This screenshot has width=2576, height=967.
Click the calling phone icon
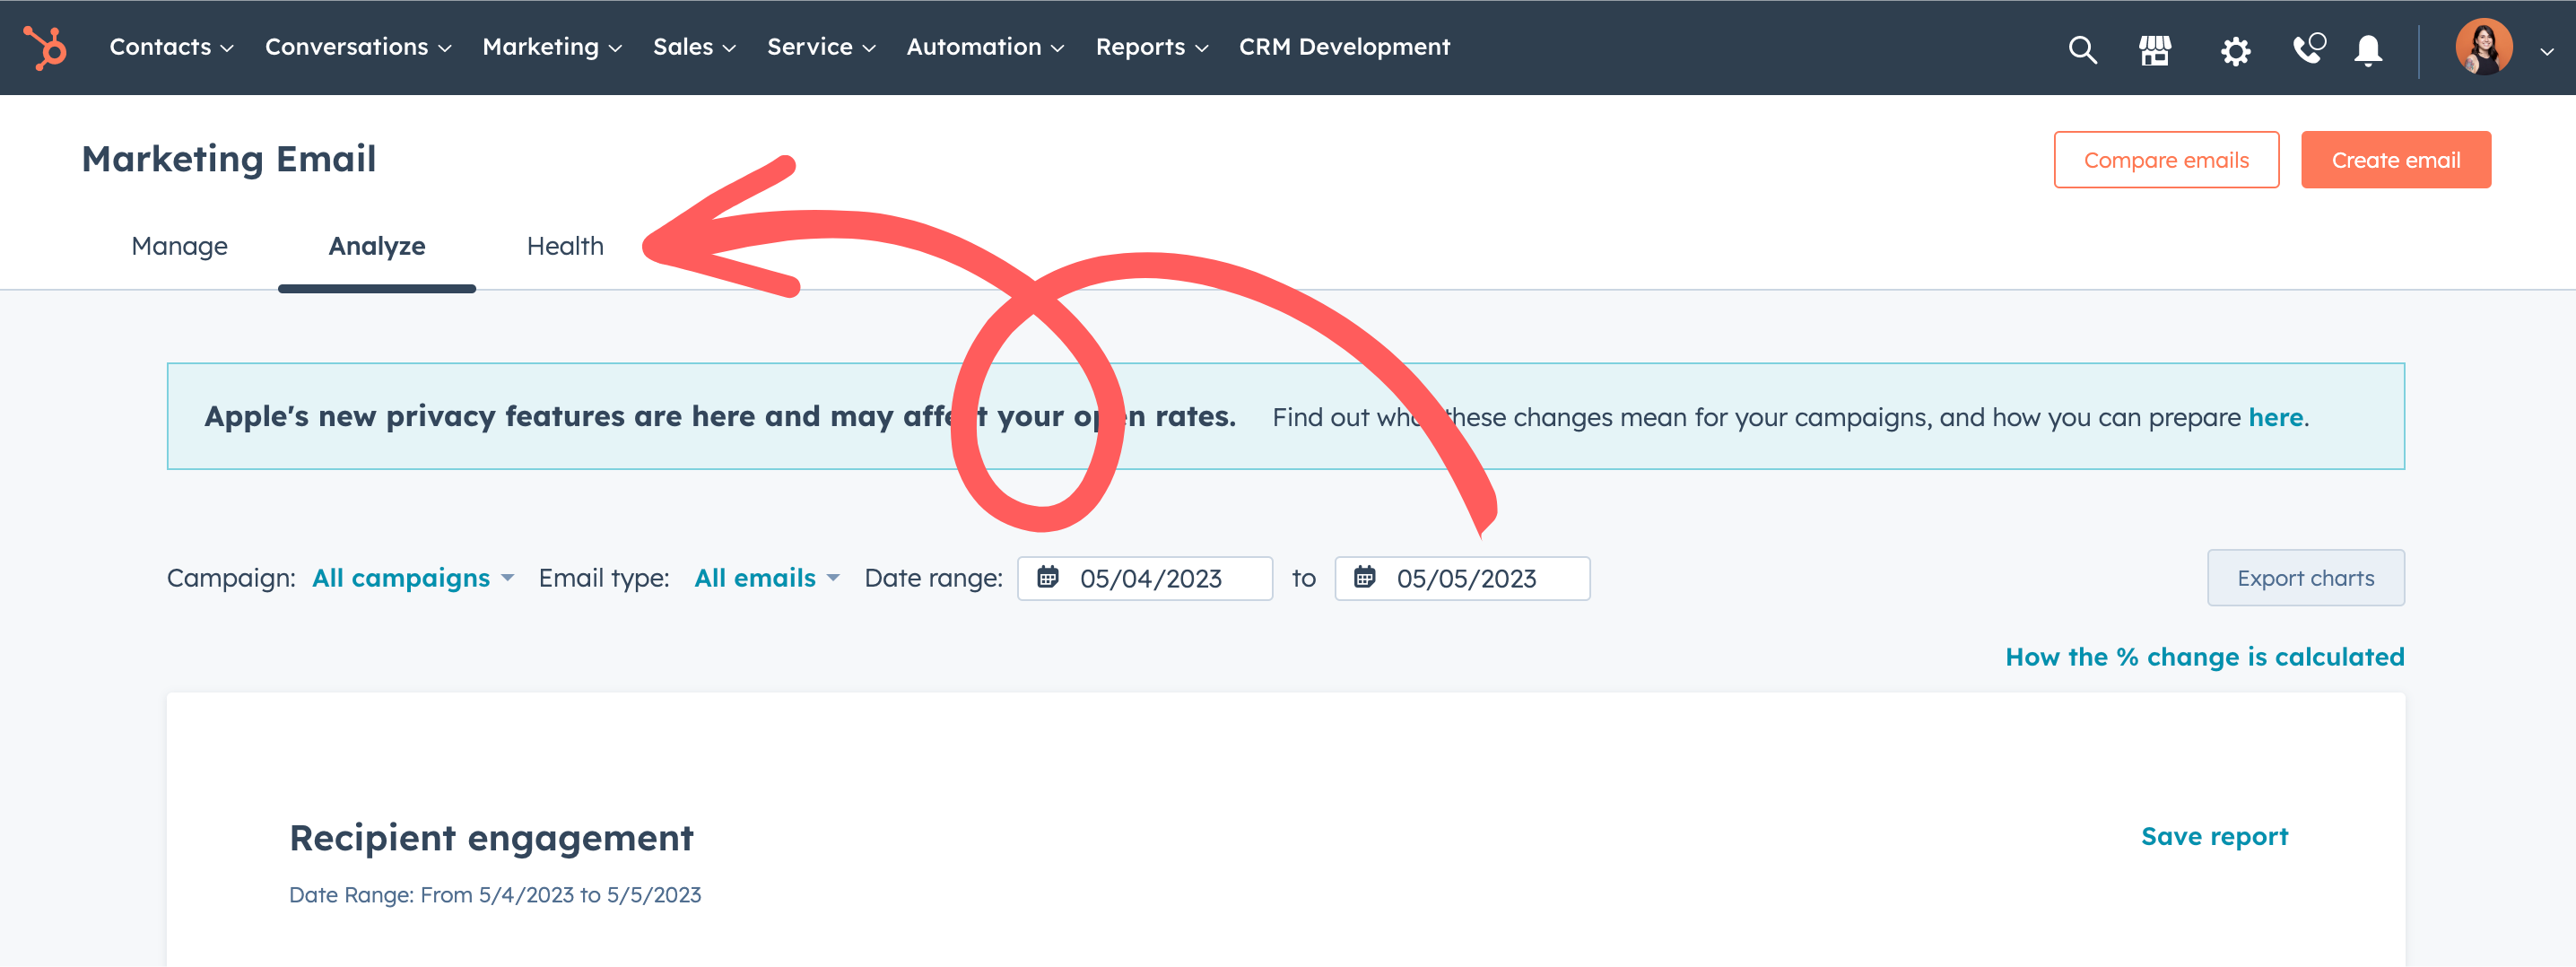(2308, 48)
